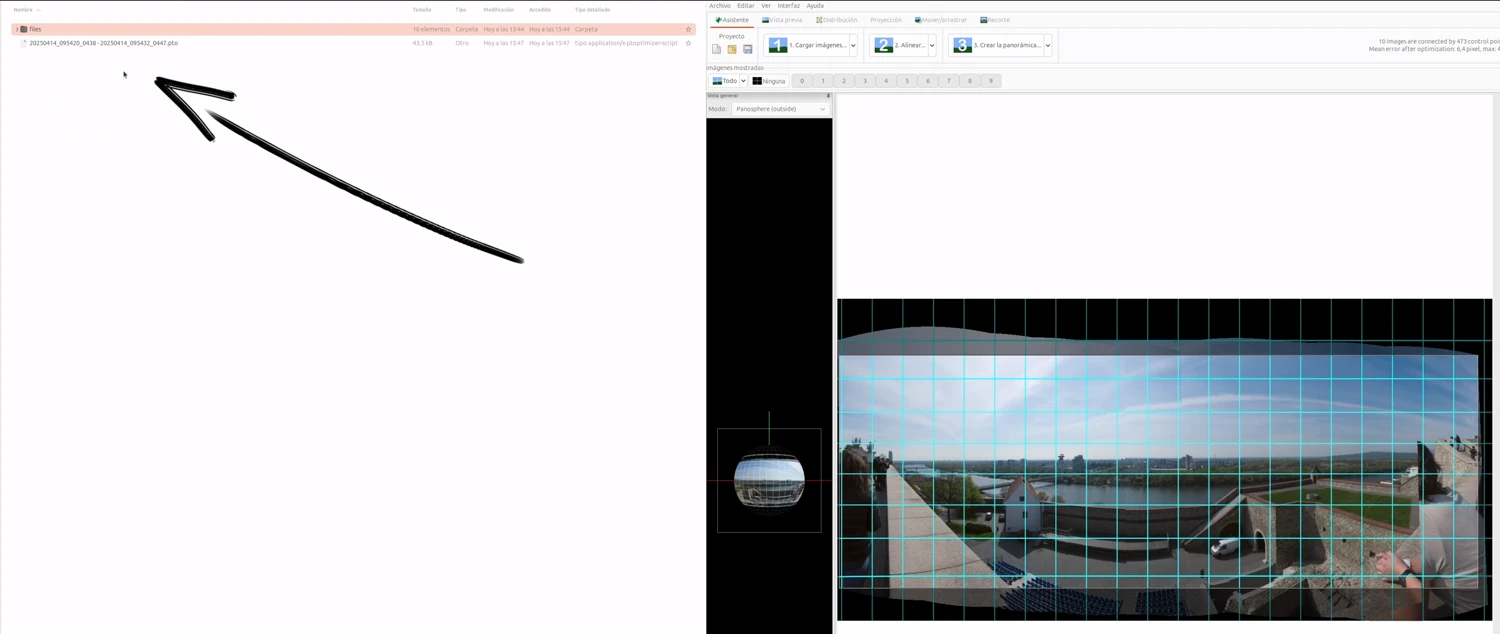The image size is (1500, 634).
Task: Expand the files folder tree arrow
Action: coord(16,29)
